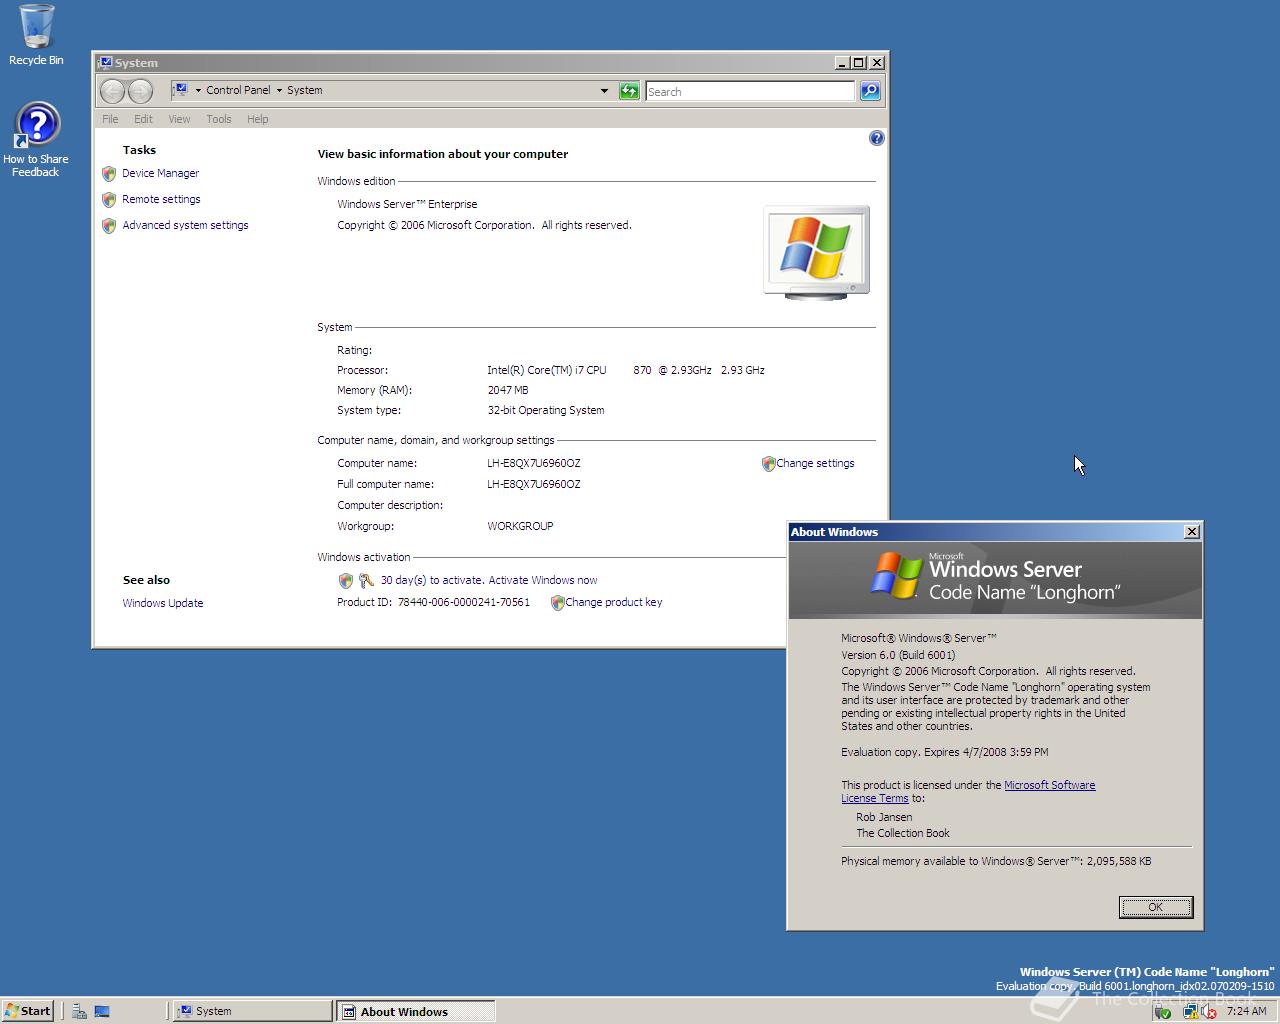Maximize the System window

tap(858, 63)
